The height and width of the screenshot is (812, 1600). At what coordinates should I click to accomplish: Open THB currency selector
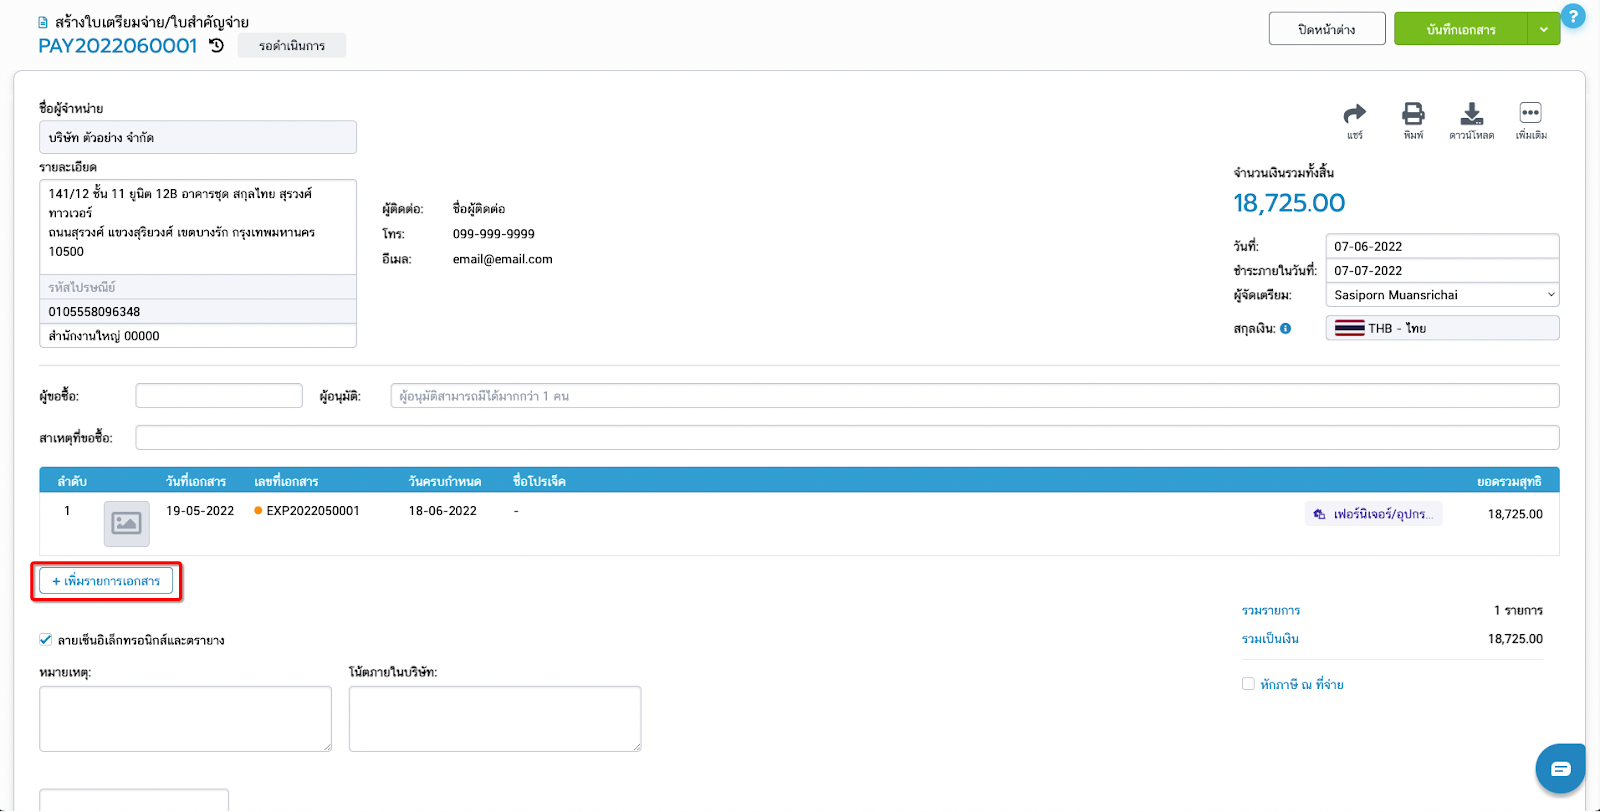coord(1441,328)
